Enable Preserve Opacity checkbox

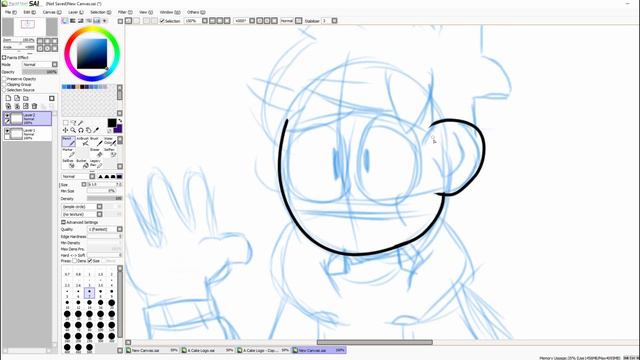point(4,79)
